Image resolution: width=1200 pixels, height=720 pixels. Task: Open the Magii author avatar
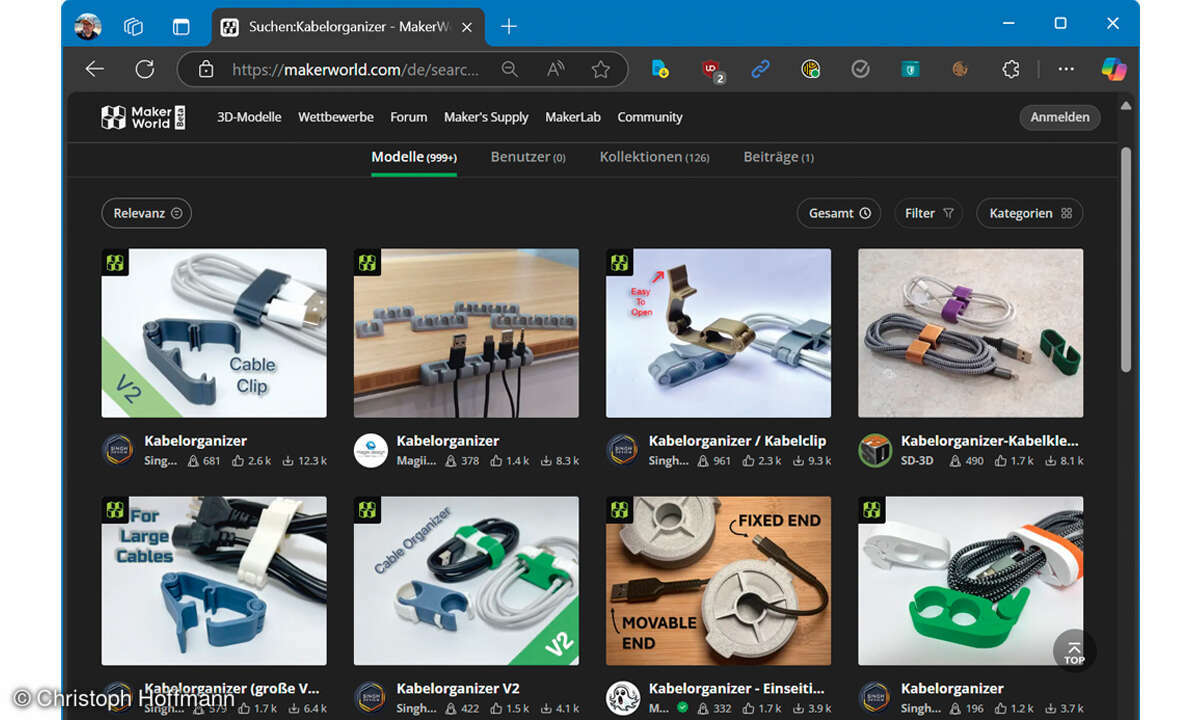pyautogui.click(x=371, y=450)
